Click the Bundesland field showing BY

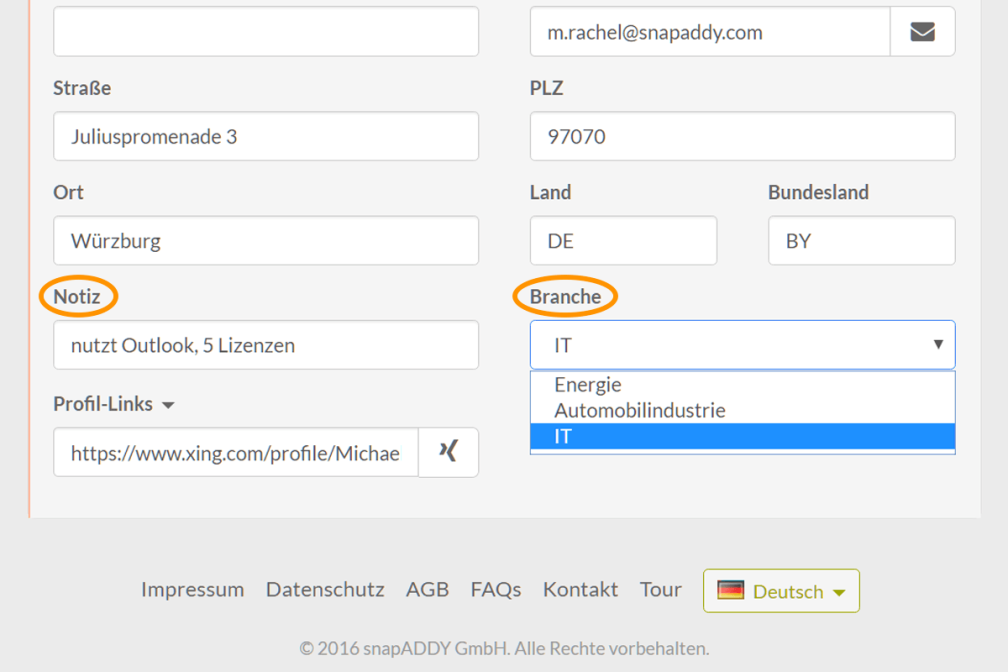tap(861, 240)
